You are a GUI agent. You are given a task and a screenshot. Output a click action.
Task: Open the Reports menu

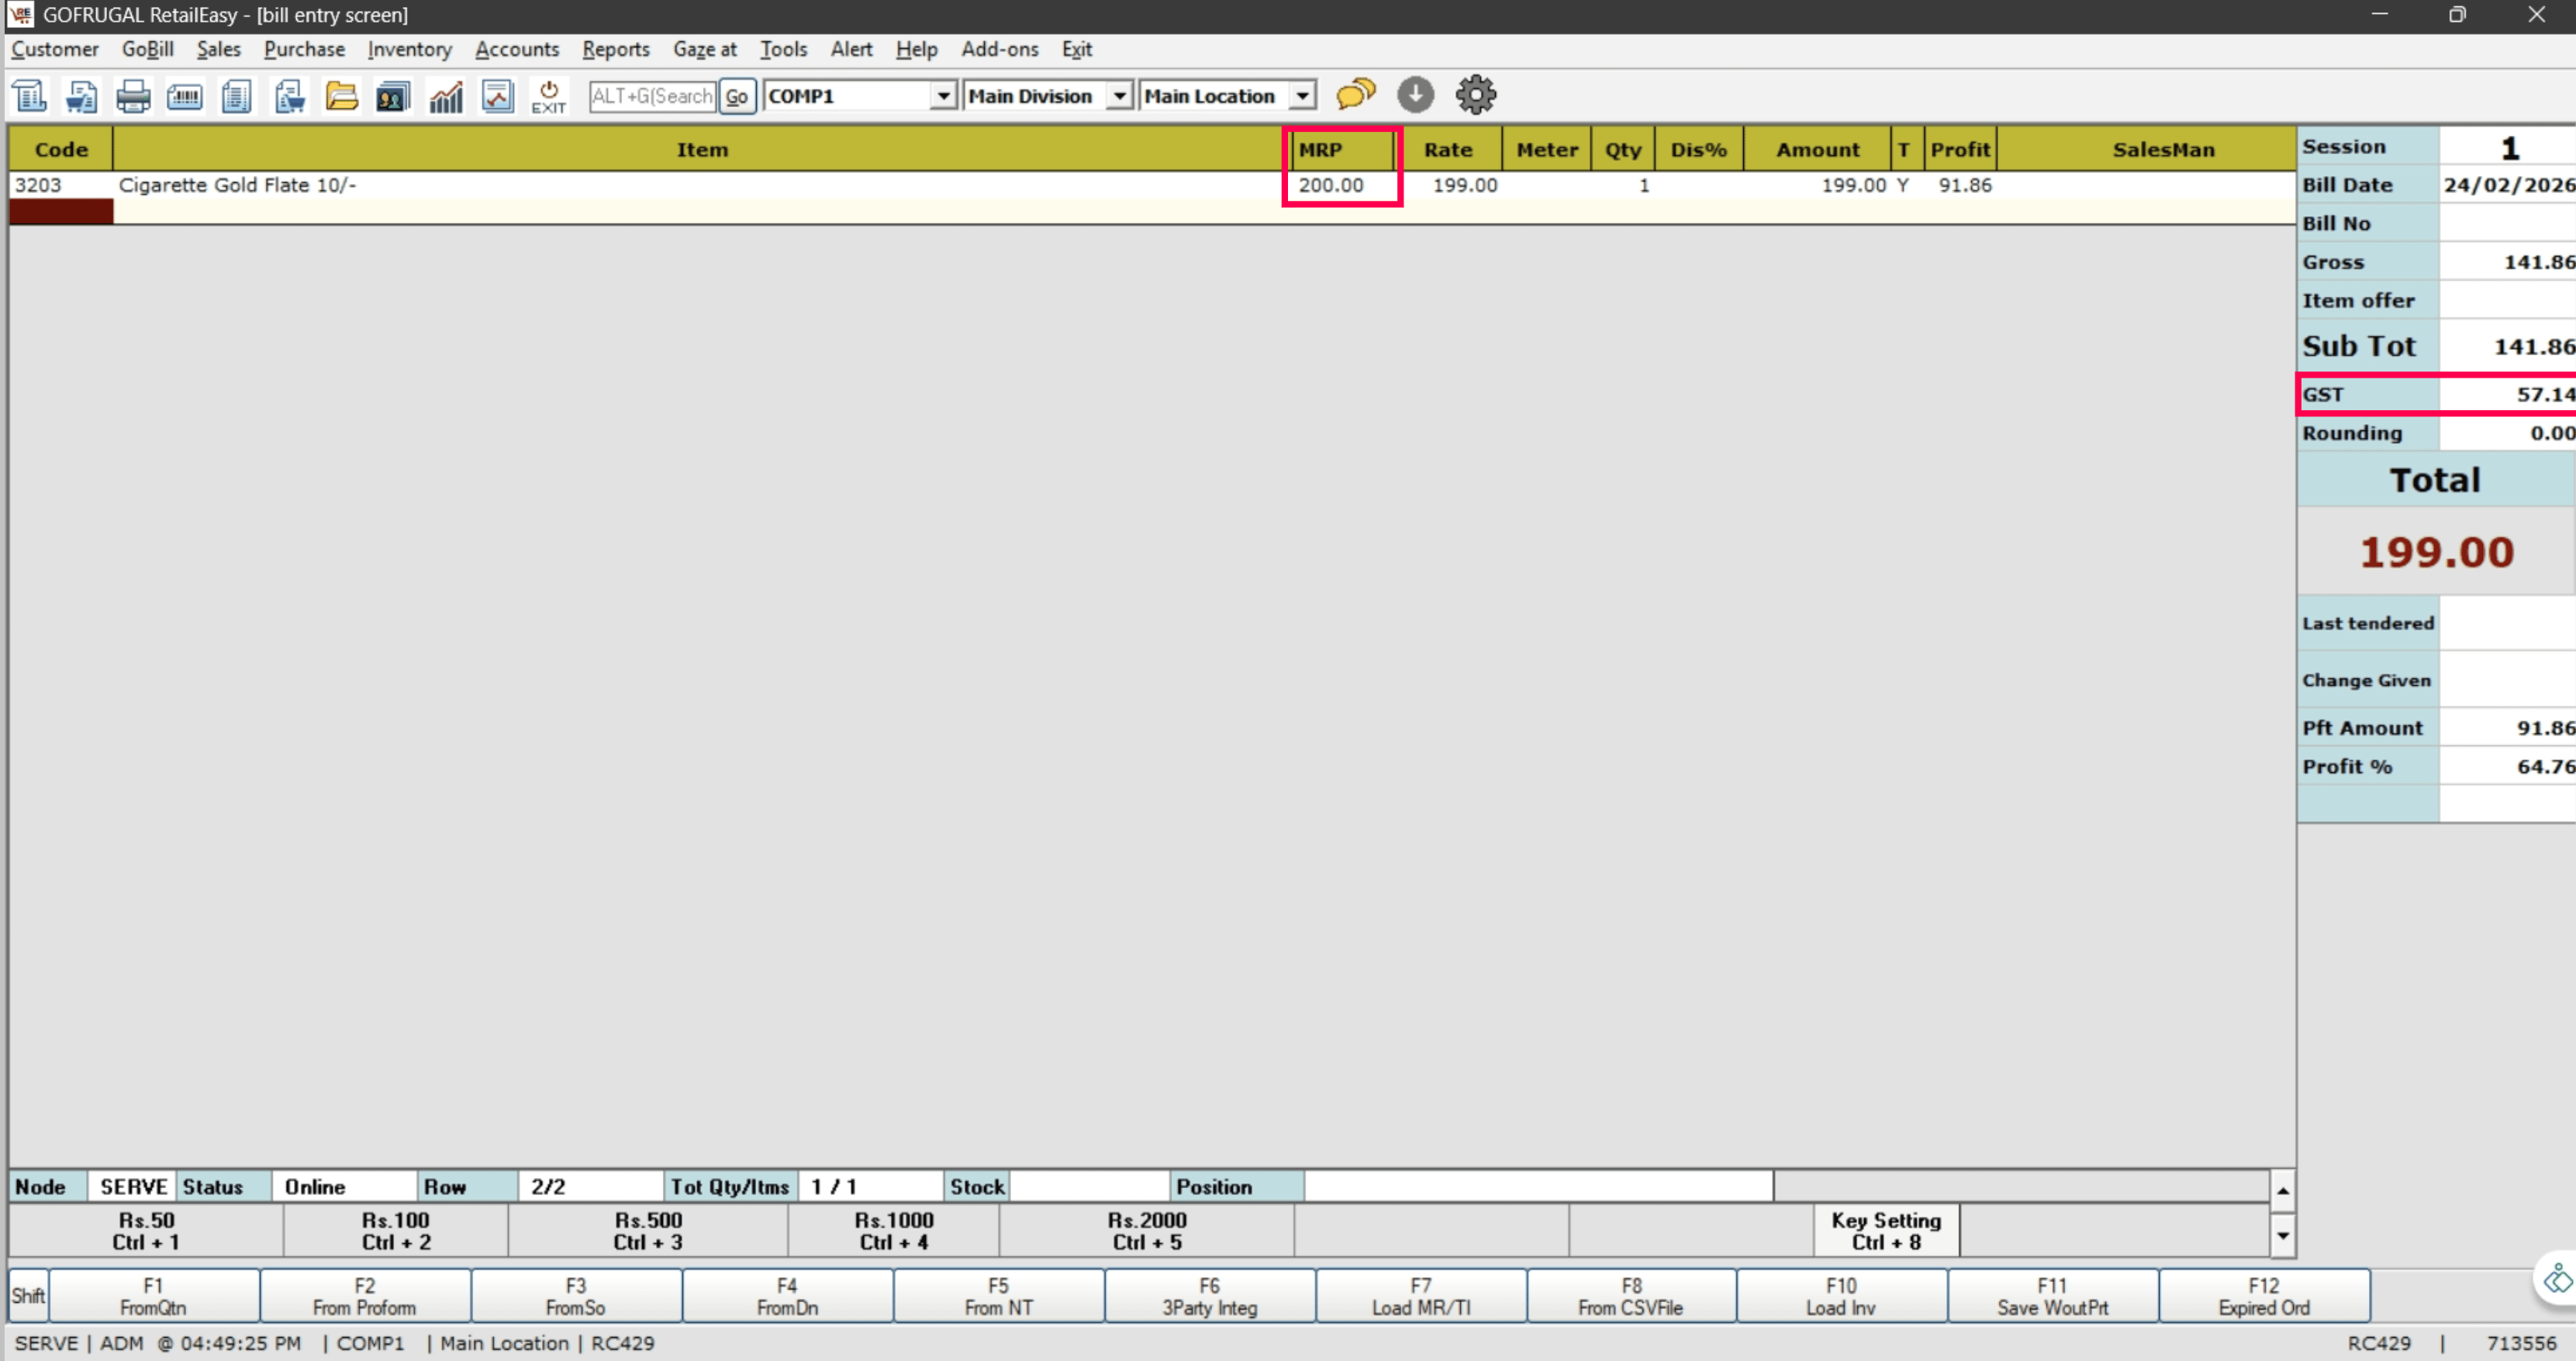point(615,49)
